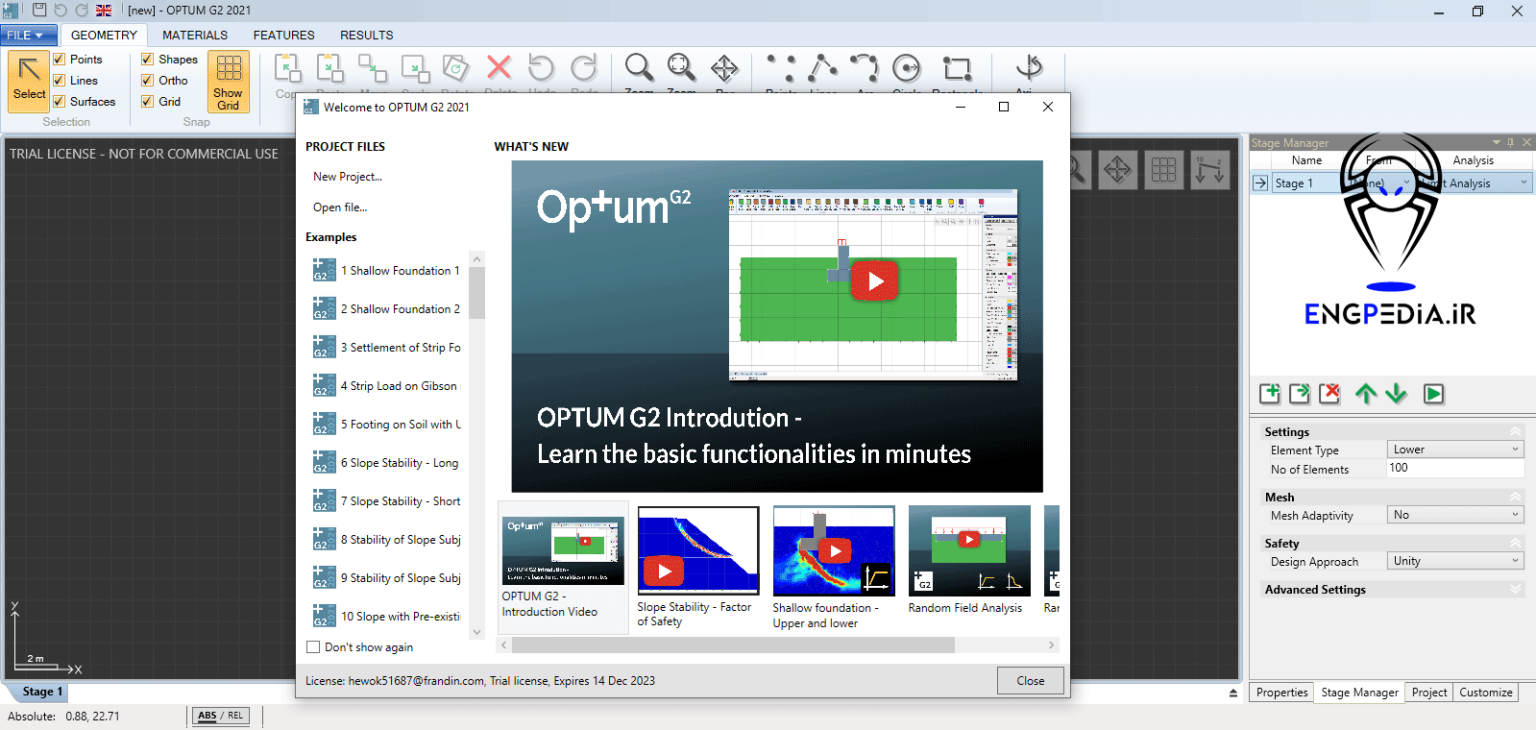Expand the Advanced Settings section

tap(1516, 589)
